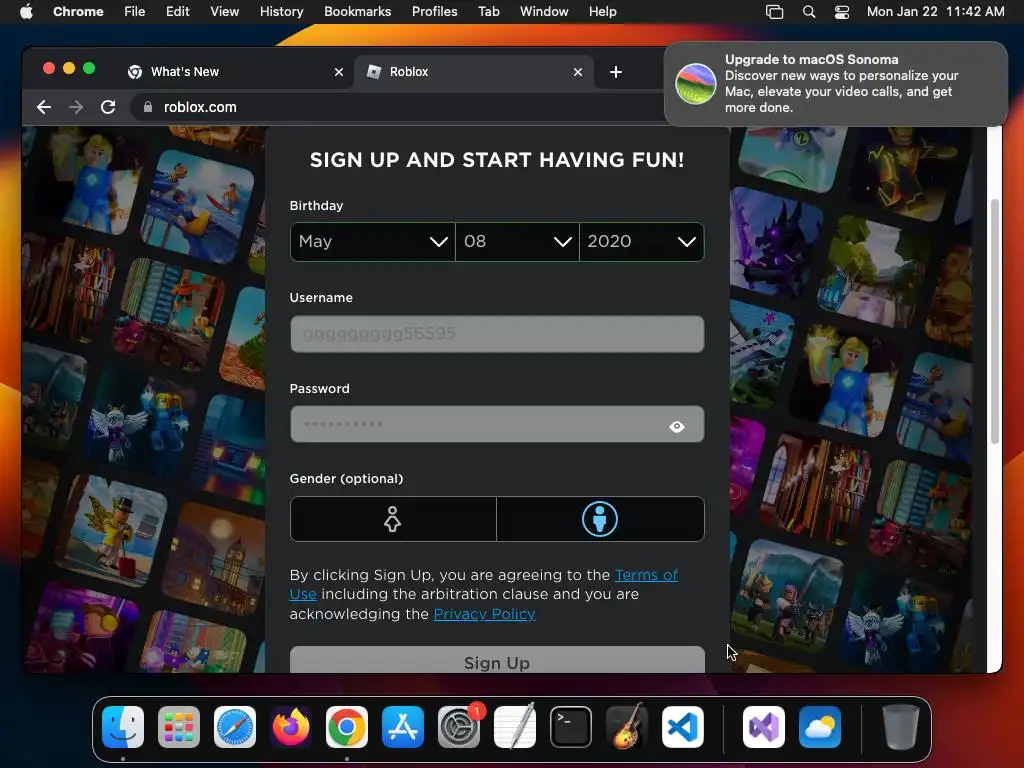This screenshot has width=1024, height=768.
Task: Open Launchpad from the Dock
Action: click(x=179, y=727)
